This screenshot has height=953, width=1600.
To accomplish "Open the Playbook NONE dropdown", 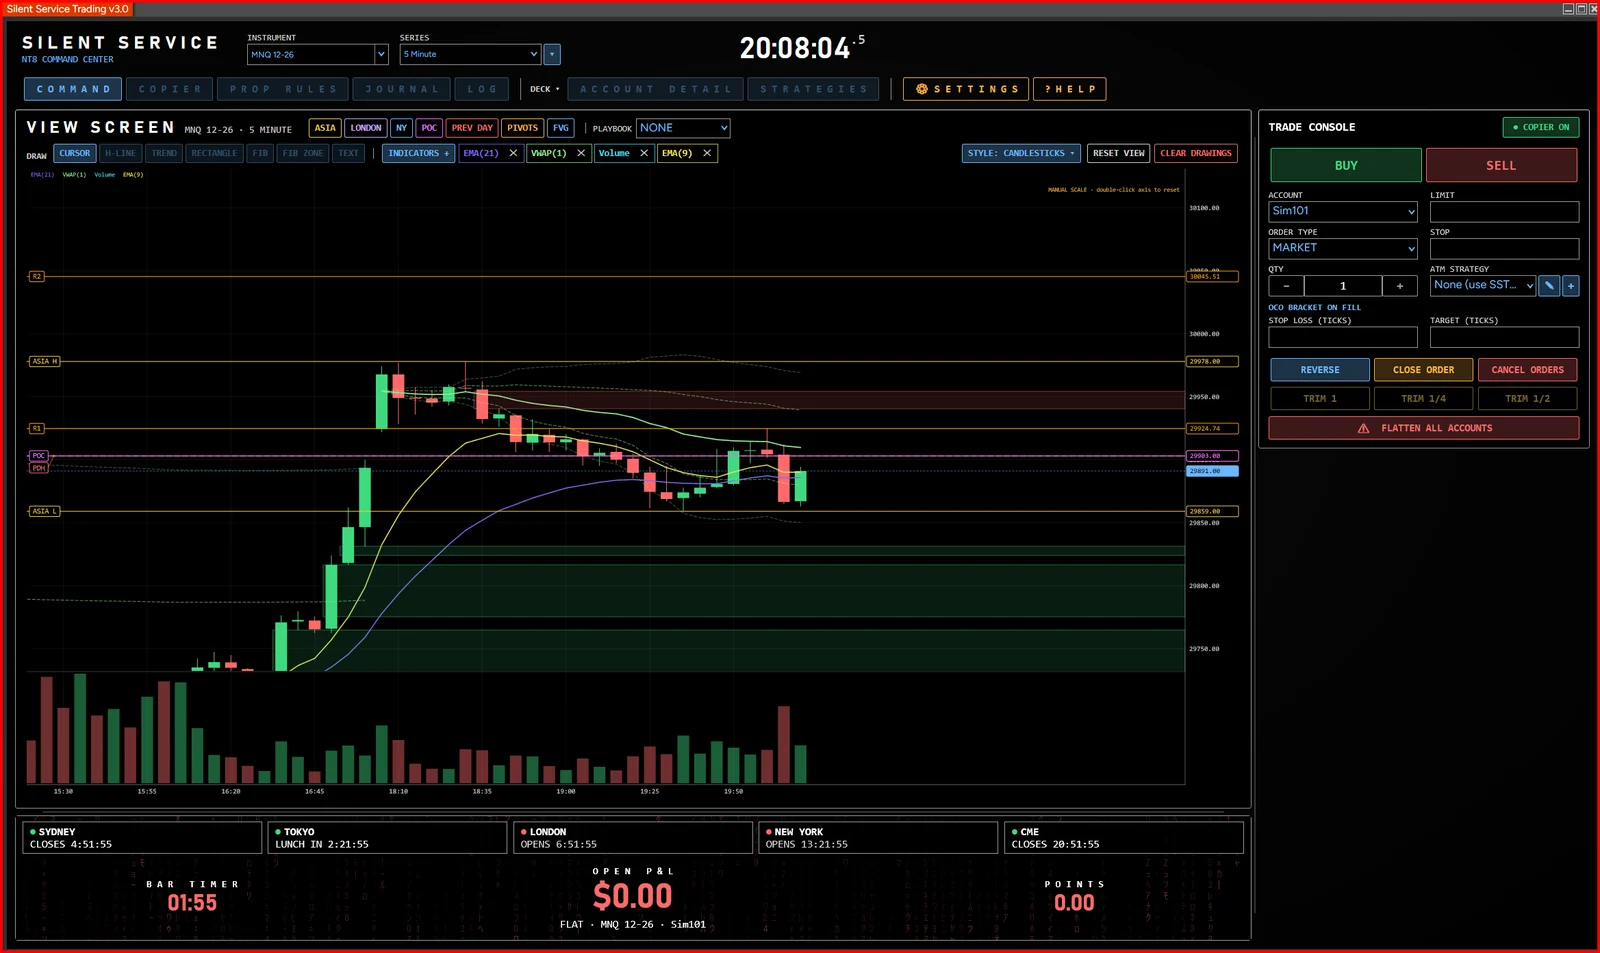I will 683,128.
